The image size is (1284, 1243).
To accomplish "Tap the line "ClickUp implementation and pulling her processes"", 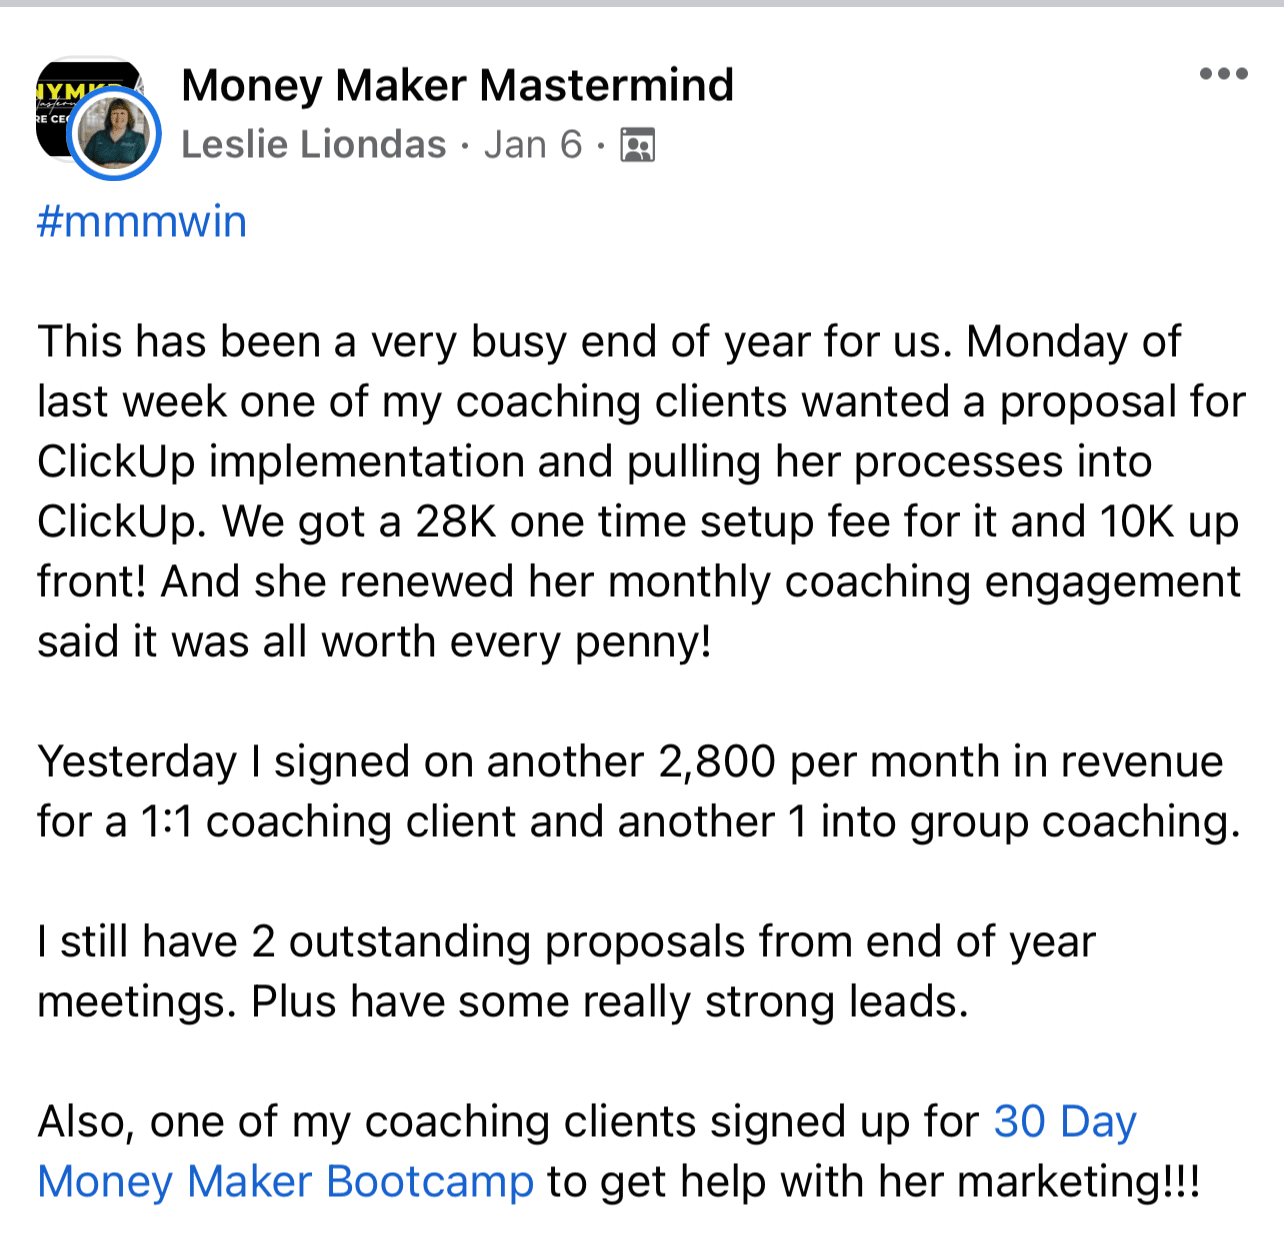I will pyautogui.click(x=595, y=462).
